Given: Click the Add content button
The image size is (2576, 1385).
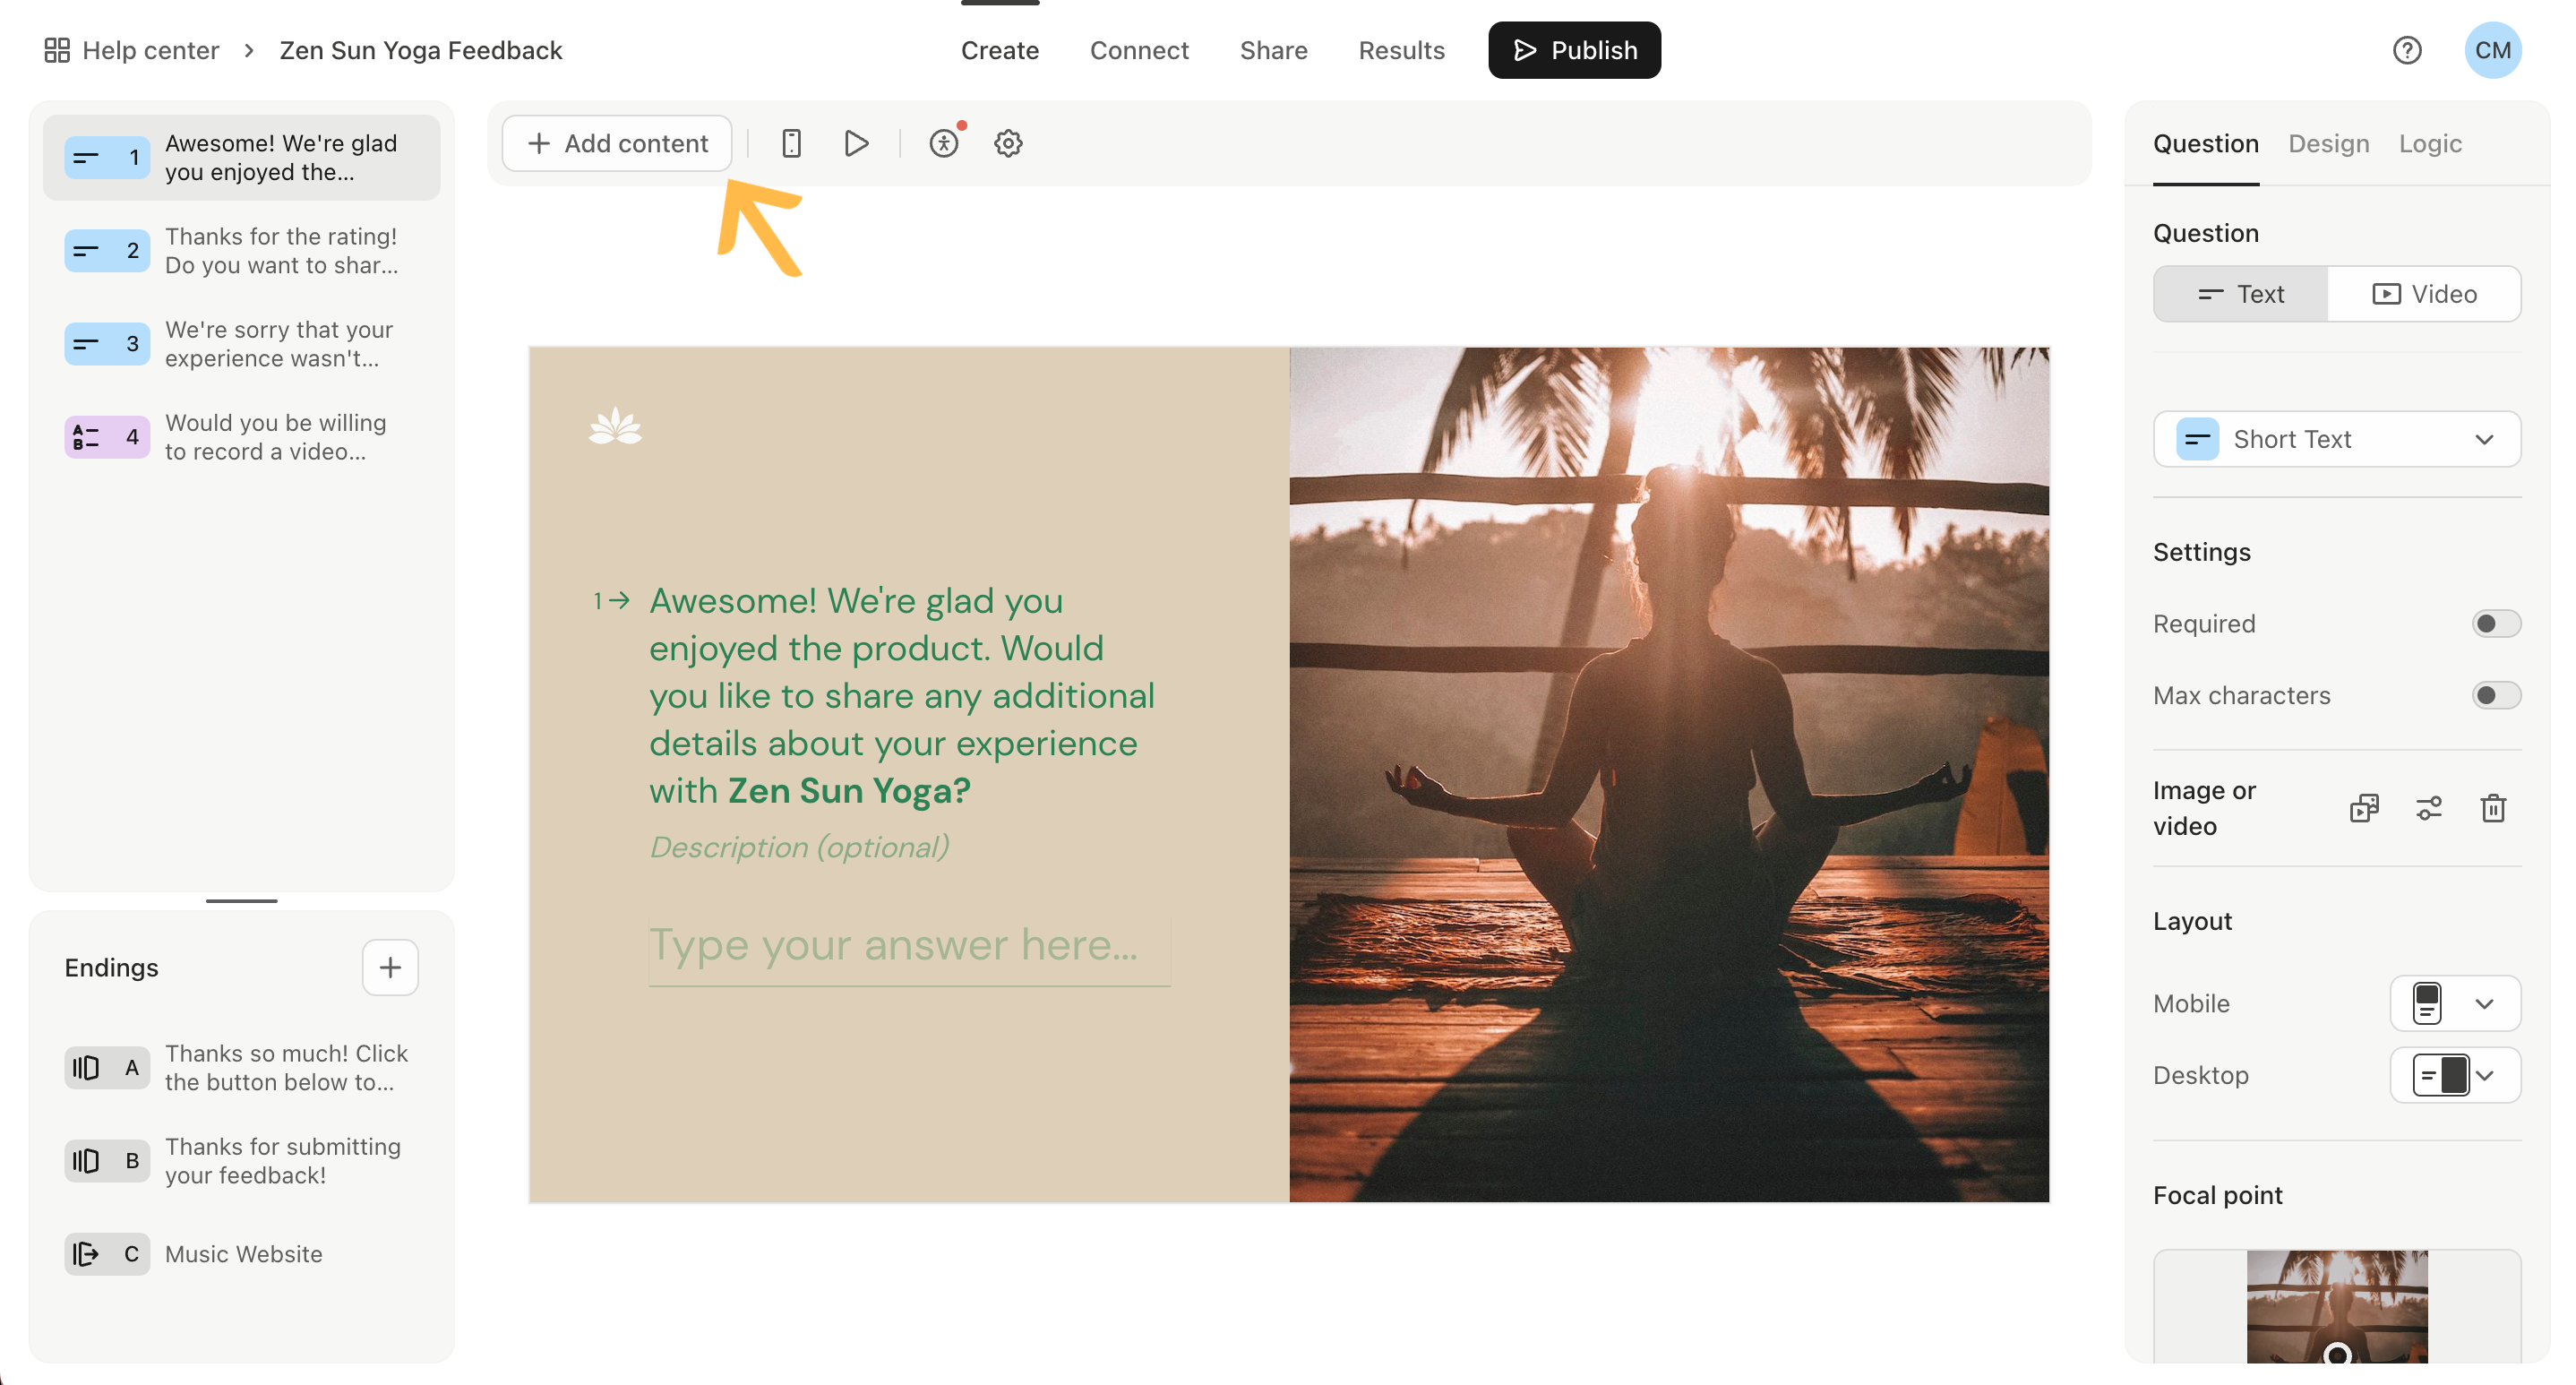Looking at the screenshot, I should tap(617, 143).
